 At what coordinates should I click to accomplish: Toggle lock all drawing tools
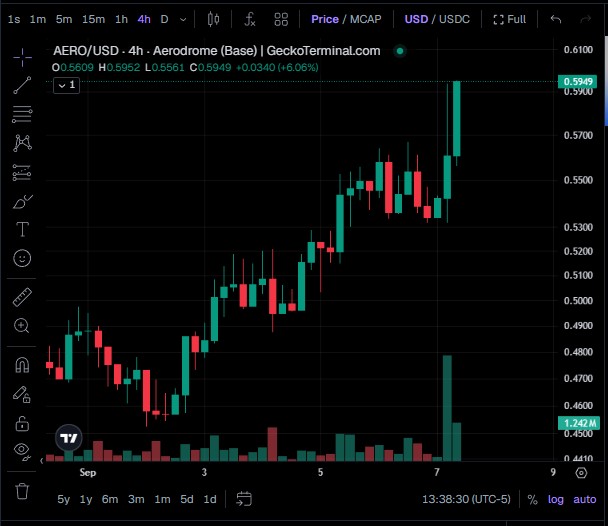[x=22, y=423]
